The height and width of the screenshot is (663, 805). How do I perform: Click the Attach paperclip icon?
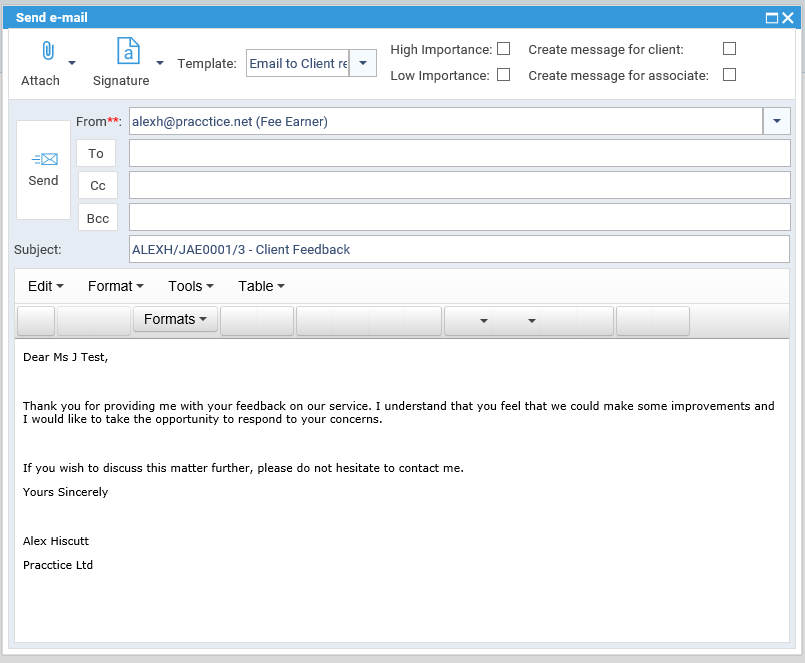[x=47, y=51]
